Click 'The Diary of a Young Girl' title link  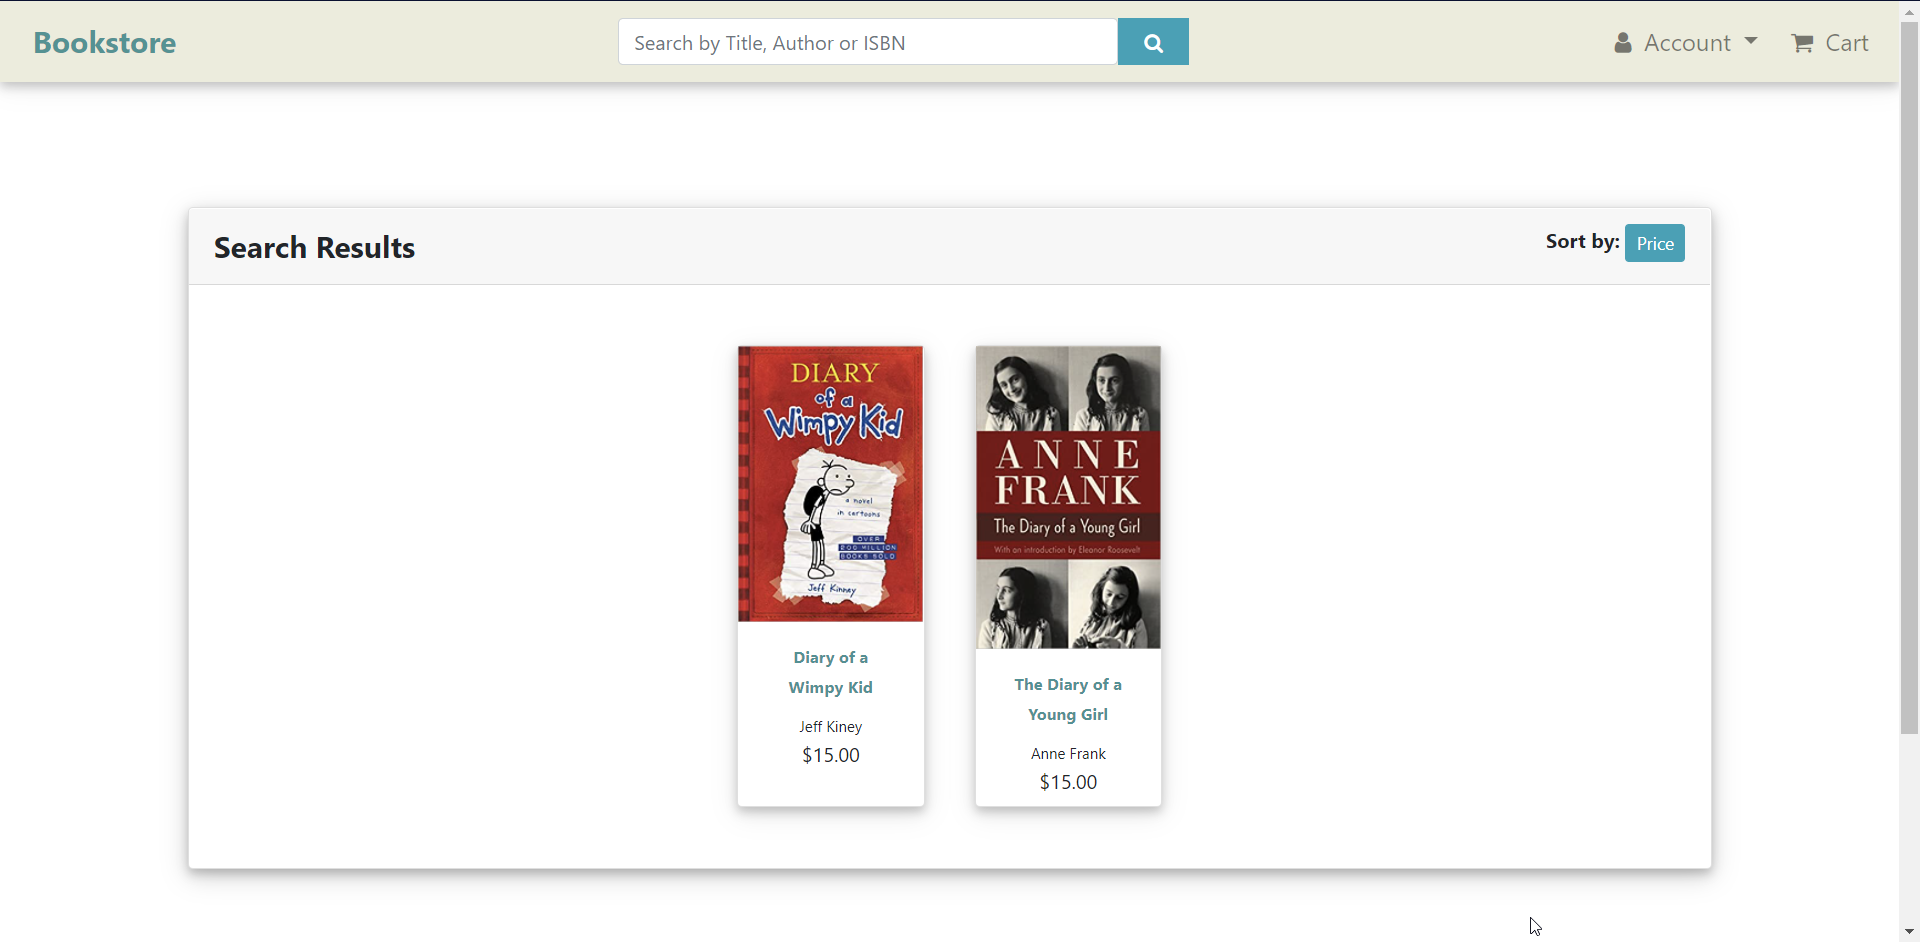[1068, 699]
